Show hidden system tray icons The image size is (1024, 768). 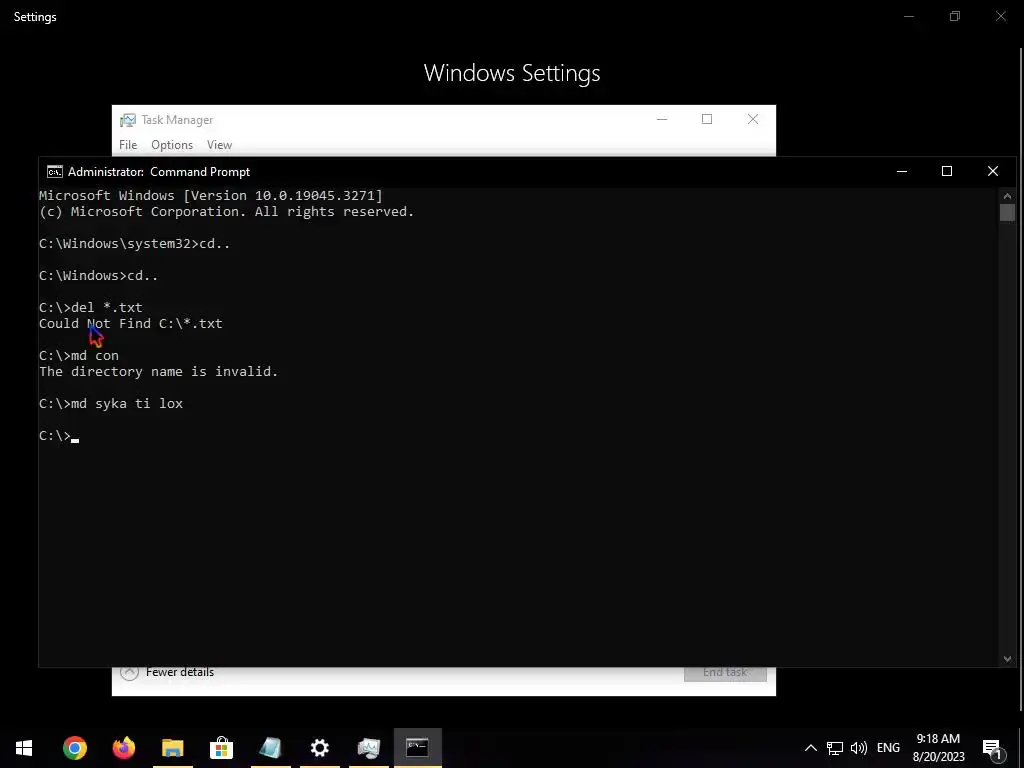pos(810,748)
